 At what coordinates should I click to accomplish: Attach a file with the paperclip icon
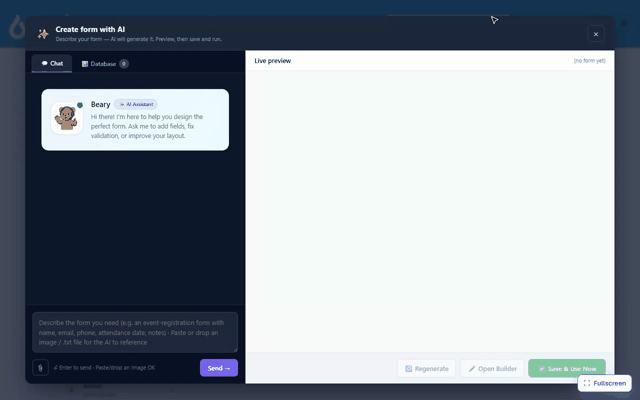point(40,368)
